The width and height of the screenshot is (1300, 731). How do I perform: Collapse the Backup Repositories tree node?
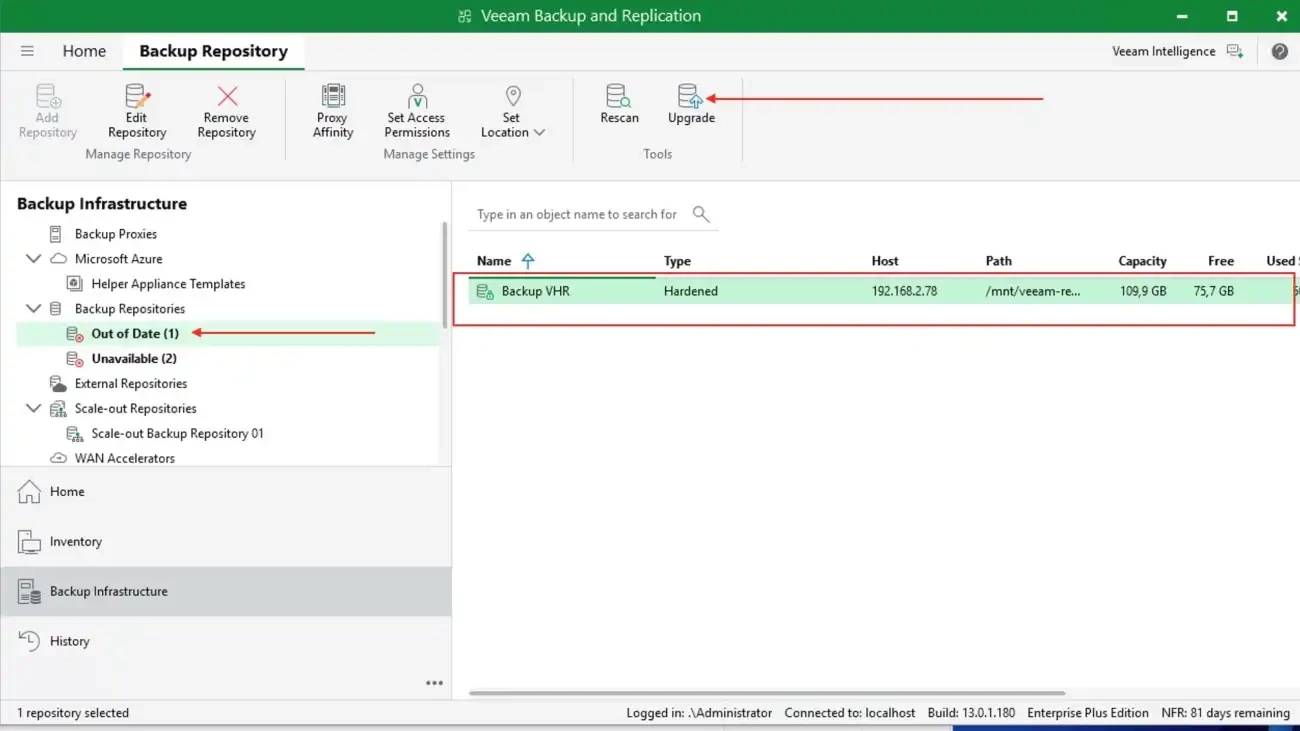click(33, 309)
